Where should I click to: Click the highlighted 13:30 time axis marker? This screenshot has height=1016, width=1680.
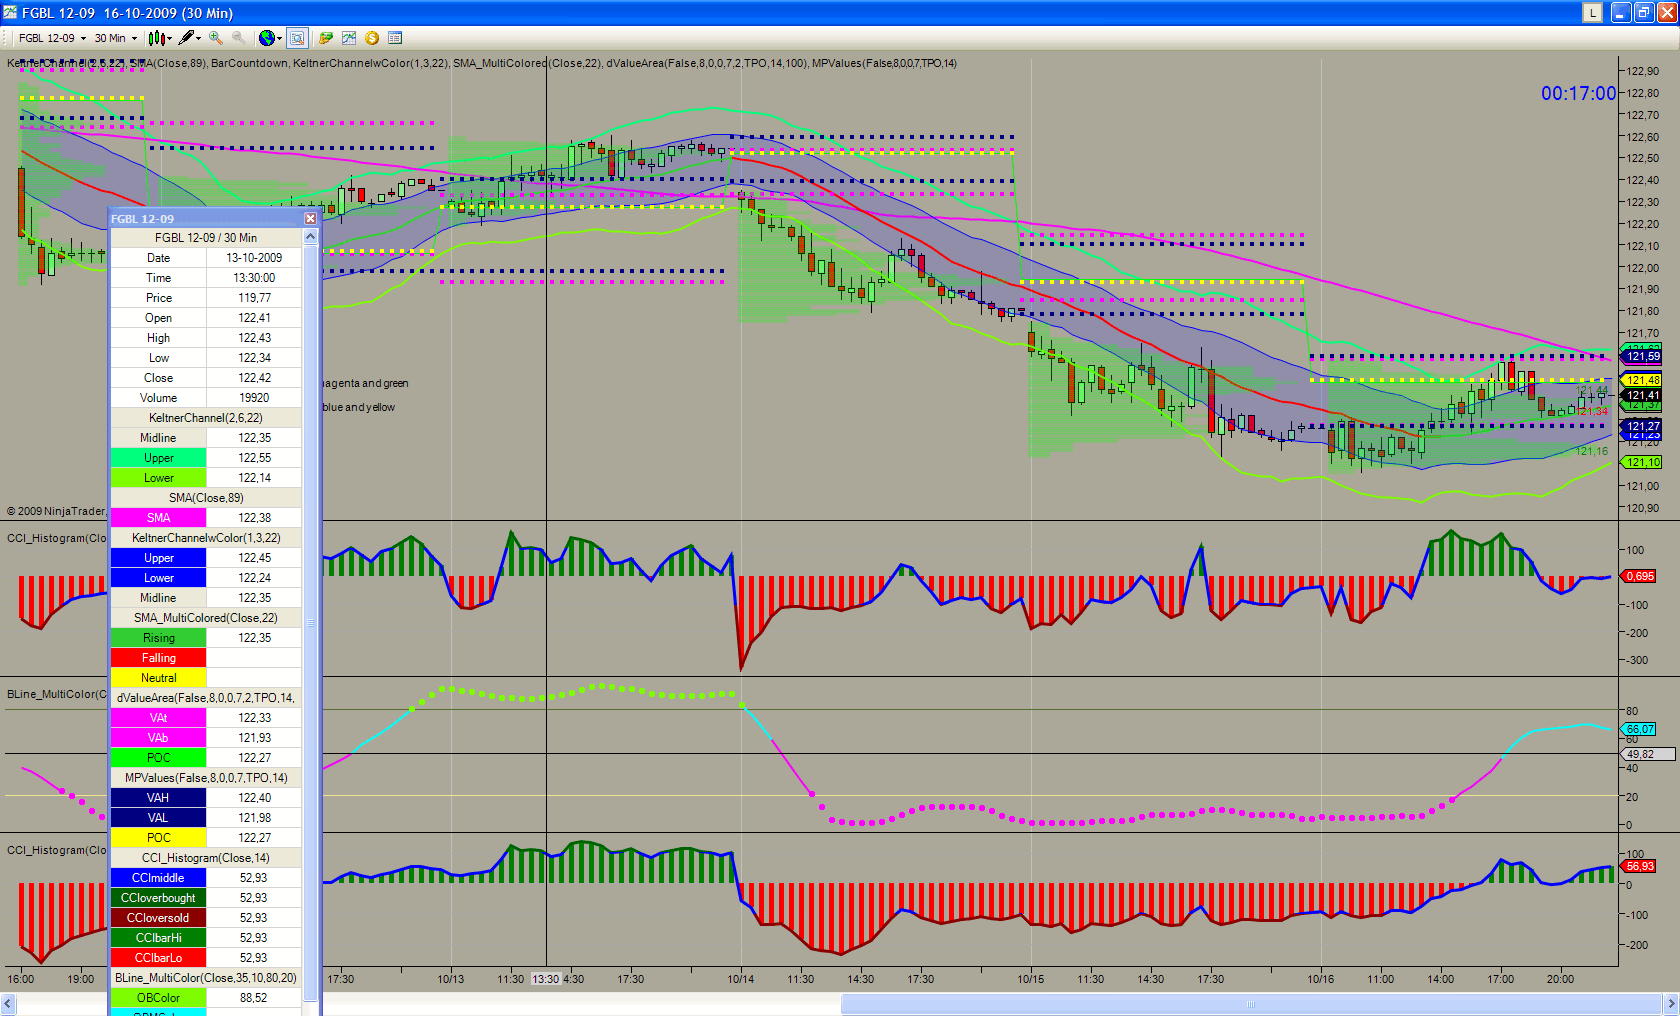[x=546, y=979]
